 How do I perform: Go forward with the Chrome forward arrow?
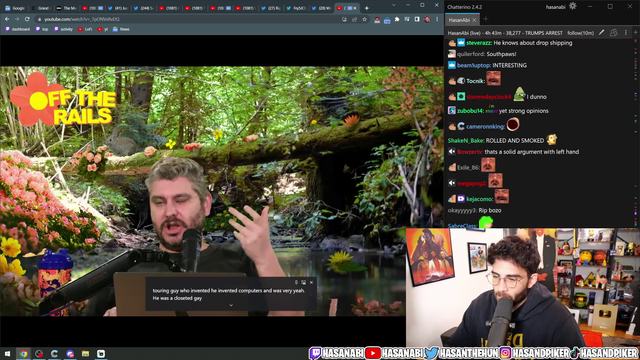[x=17, y=19]
